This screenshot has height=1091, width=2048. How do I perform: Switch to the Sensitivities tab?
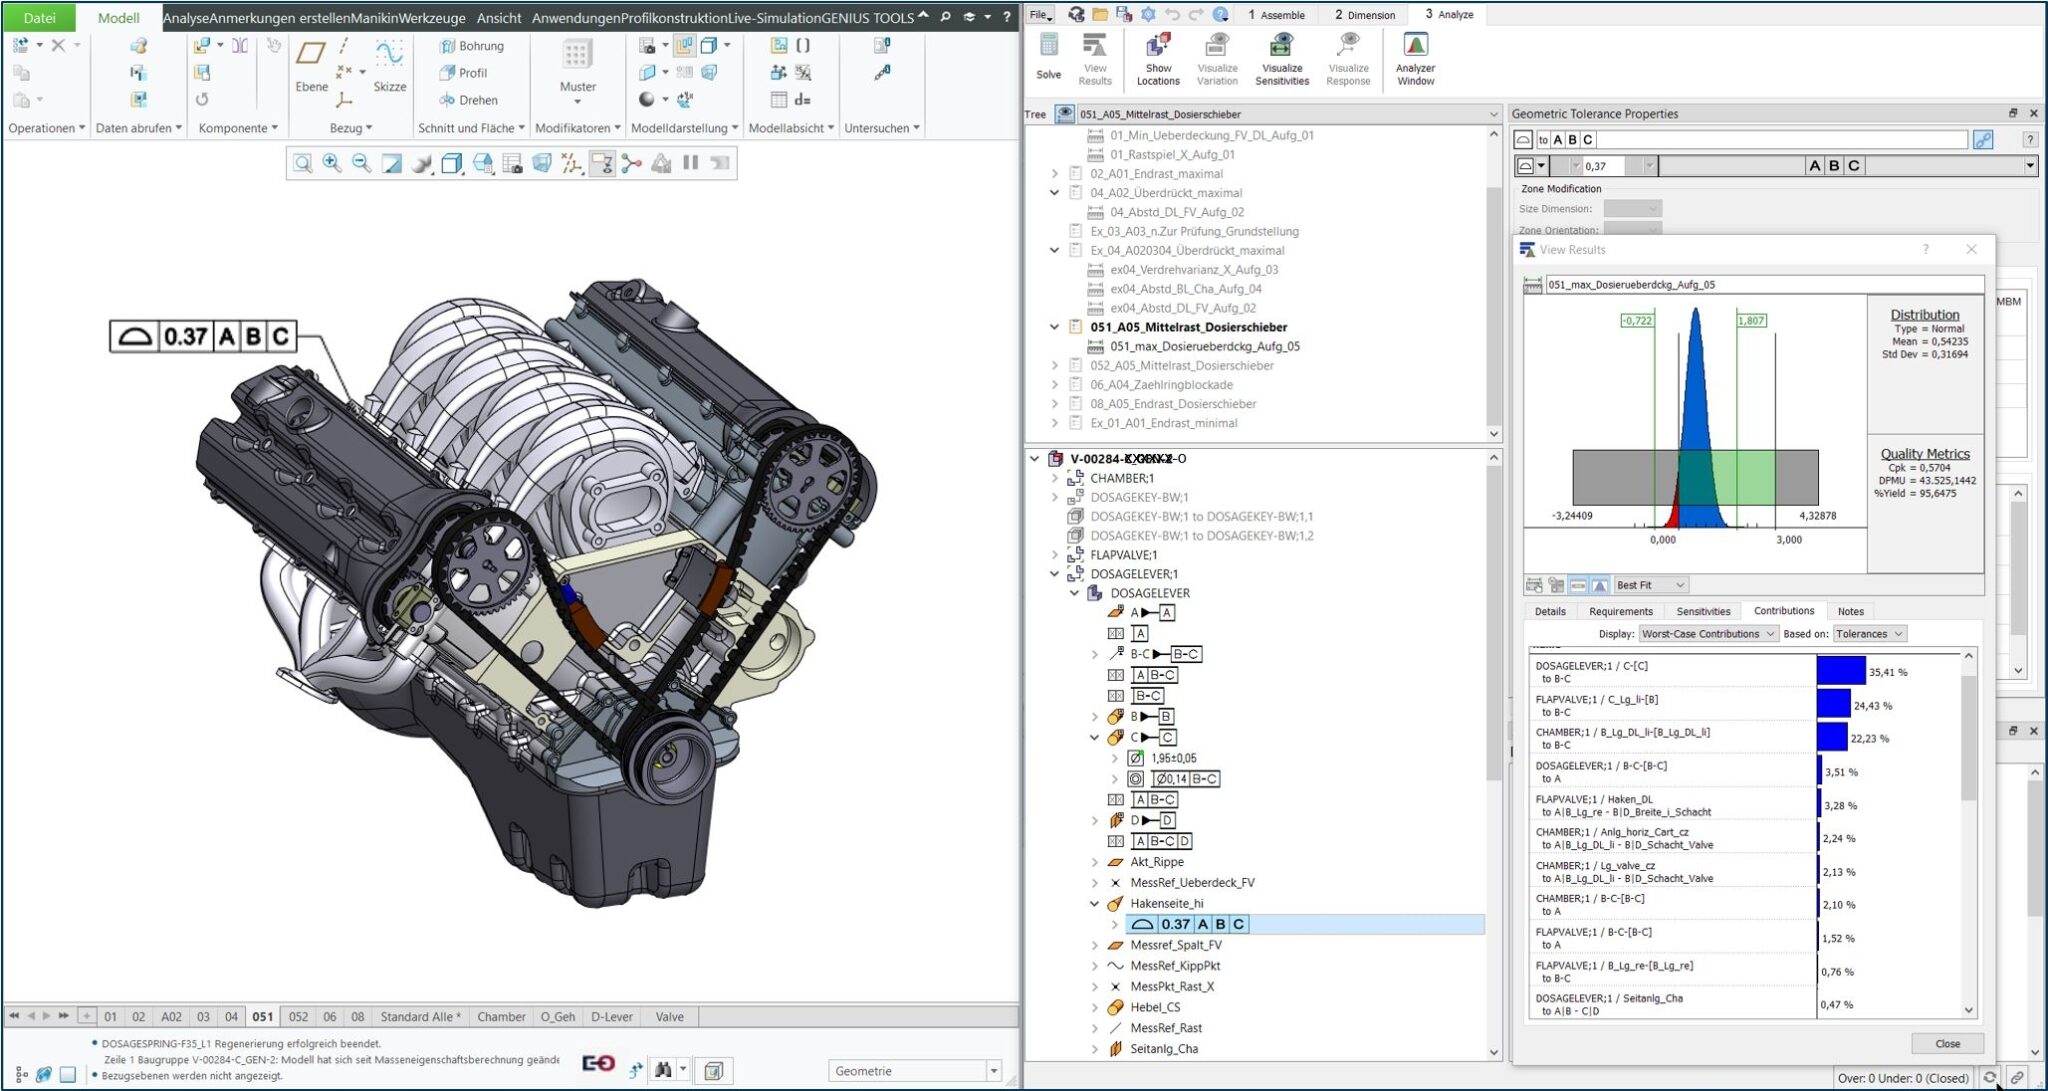(1702, 611)
